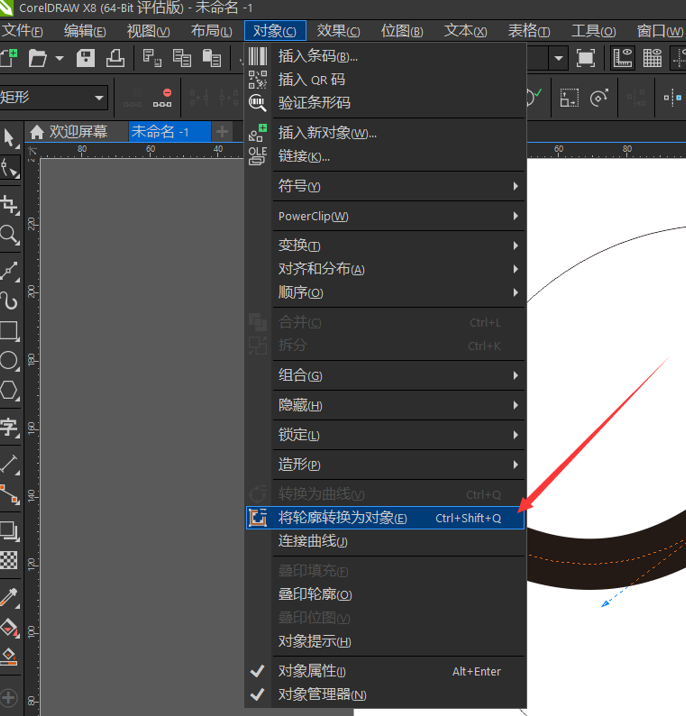This screenshot has height=716, width=686.
Task: Expand the 符号 submenu
Action: coord(385,186)
